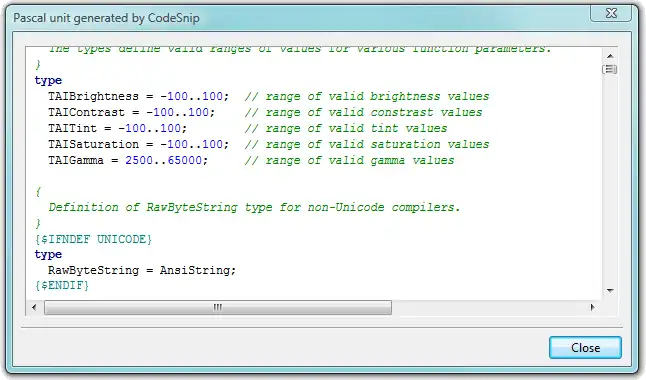
Task: Click the {$IFNDEF UNICODE} directive
Action: pos(94,239)
